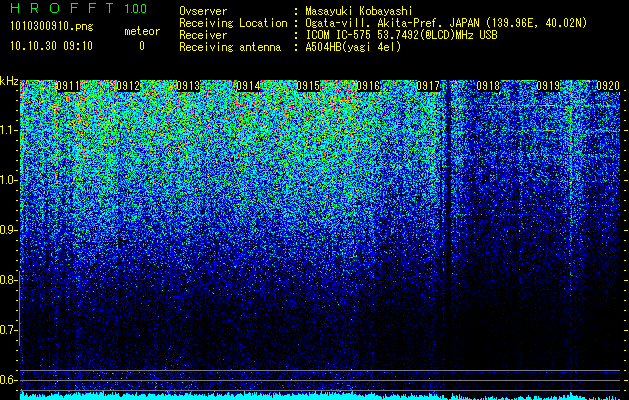Click time marker 0918

(488, 86)
